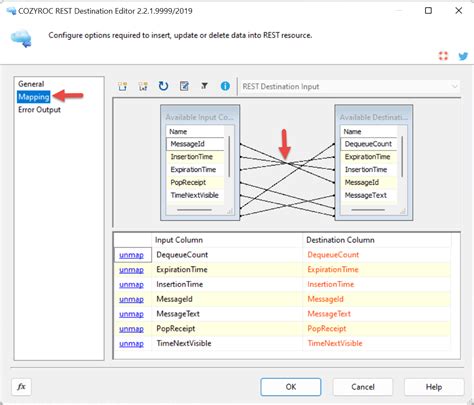Click TimeNextVisible destination column cell
This screenshot has height=405, width=474.
pos(377,343)
